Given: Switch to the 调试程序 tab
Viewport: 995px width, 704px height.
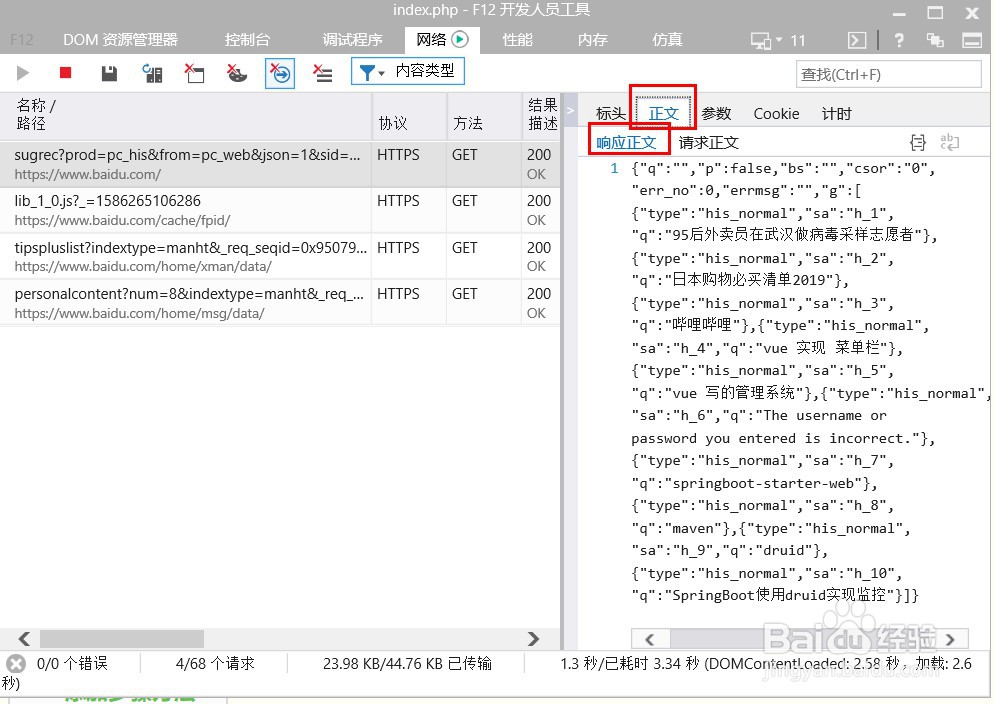Looking at the screenshot, I should 352,40.
